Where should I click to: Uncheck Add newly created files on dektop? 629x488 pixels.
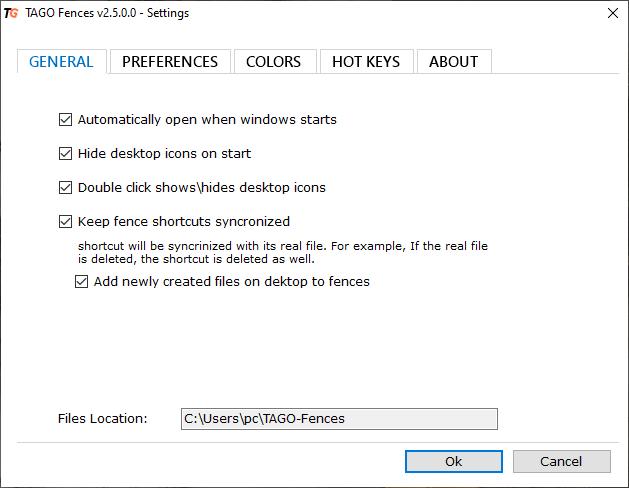coord(81,281)
